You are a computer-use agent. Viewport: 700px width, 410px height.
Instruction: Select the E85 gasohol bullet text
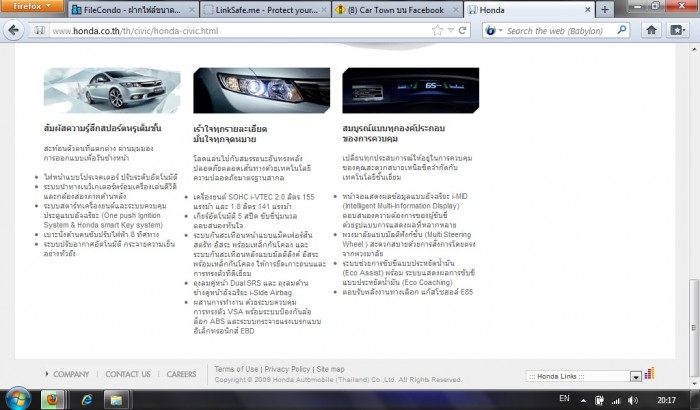[408, 292]
